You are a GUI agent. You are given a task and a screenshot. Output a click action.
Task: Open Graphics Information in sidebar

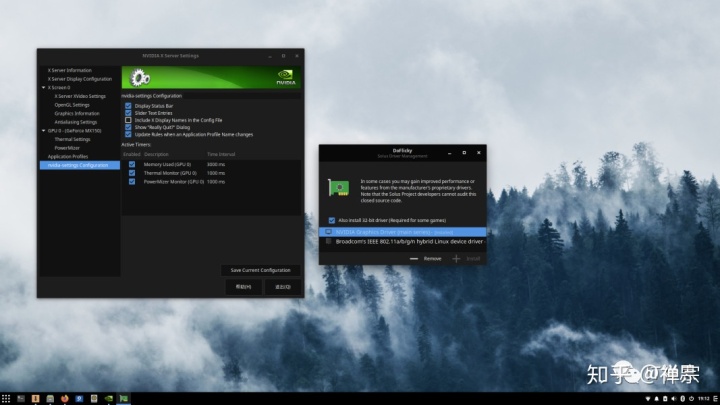click(77, 113)
